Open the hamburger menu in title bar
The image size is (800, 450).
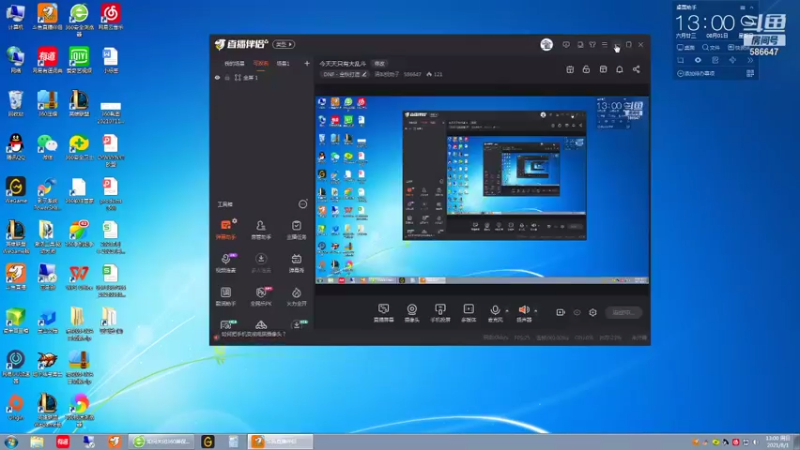pos(605,45)
